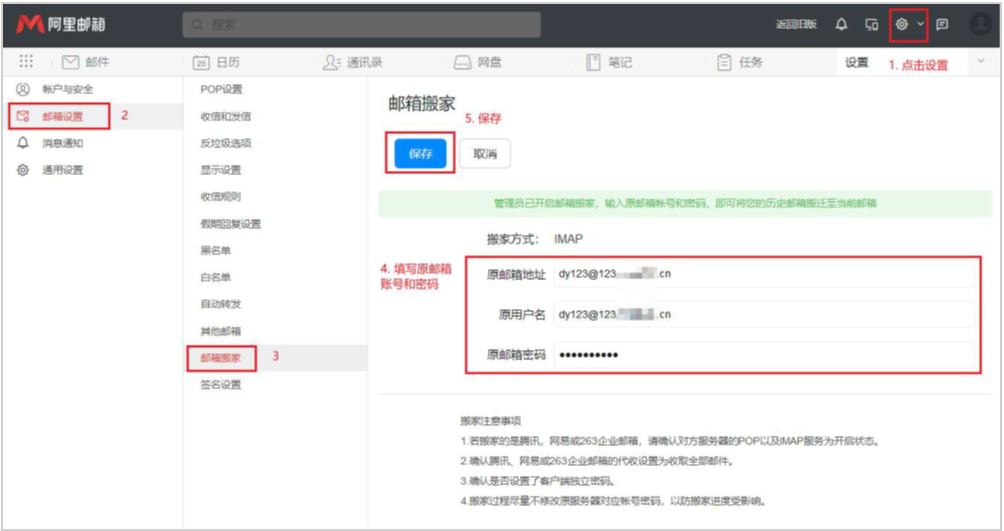Open 帐户与安全 in the sidebar
This screenshot has width=1004, height=531.
coord(67,89)
